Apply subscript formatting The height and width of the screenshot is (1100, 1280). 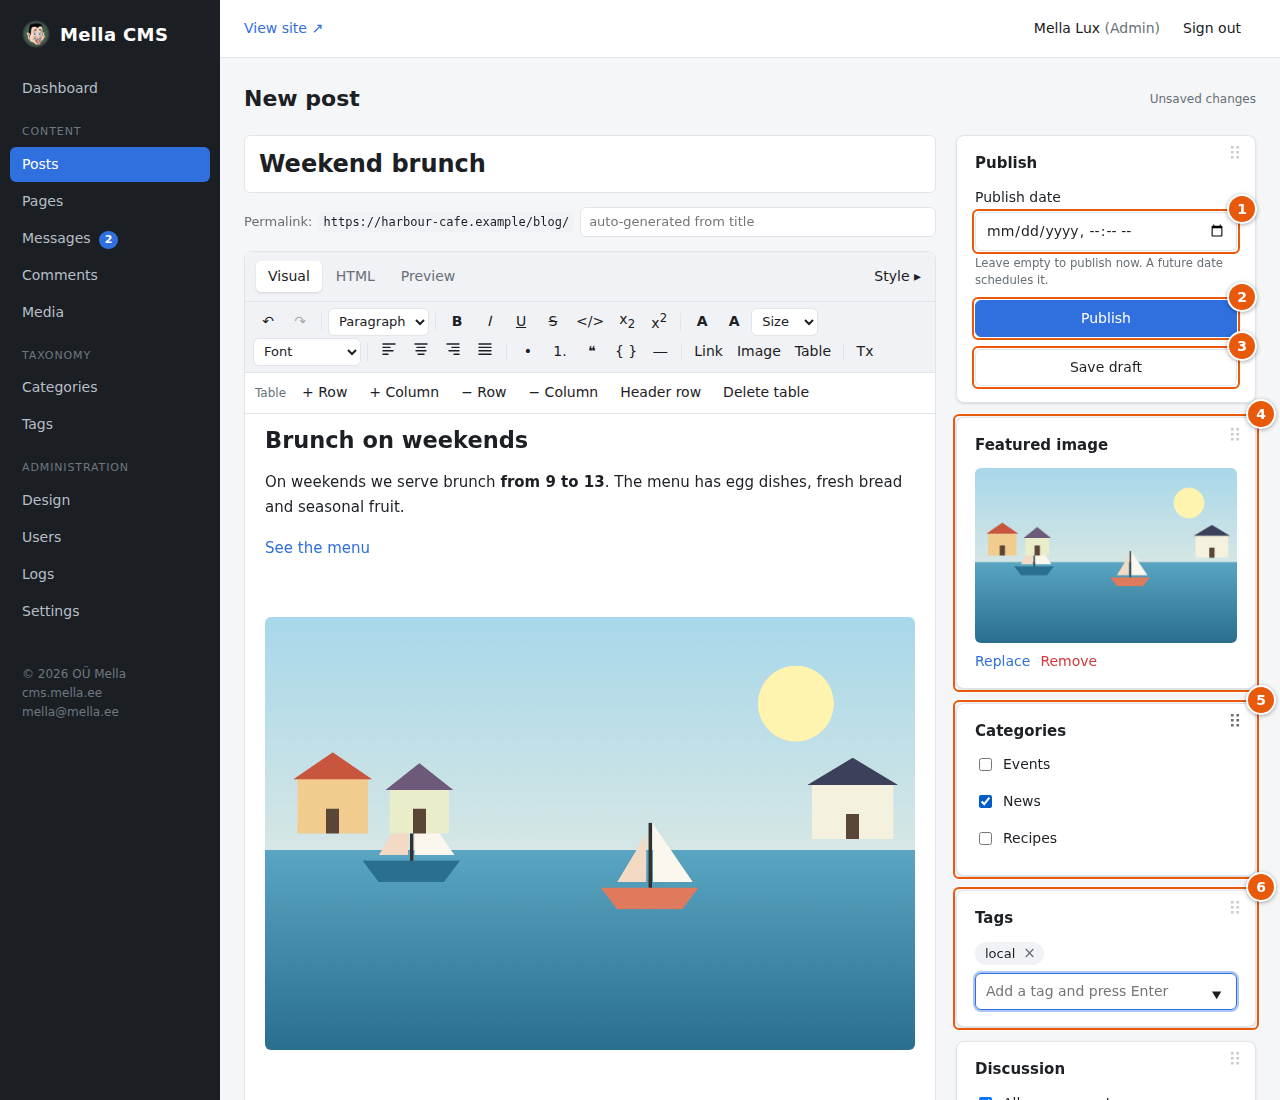click(x=627, y=321)
